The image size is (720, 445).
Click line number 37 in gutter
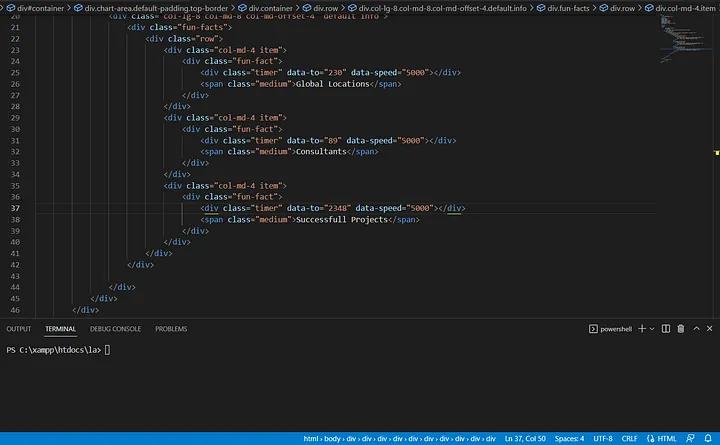[x=15, y=208]
